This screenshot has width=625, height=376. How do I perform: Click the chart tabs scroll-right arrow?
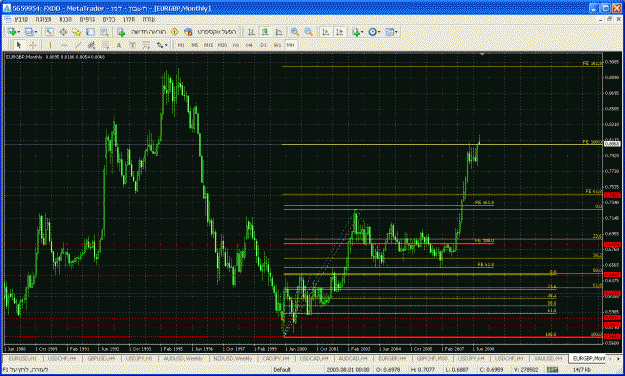pyautogui.click(x=619, y=358)
